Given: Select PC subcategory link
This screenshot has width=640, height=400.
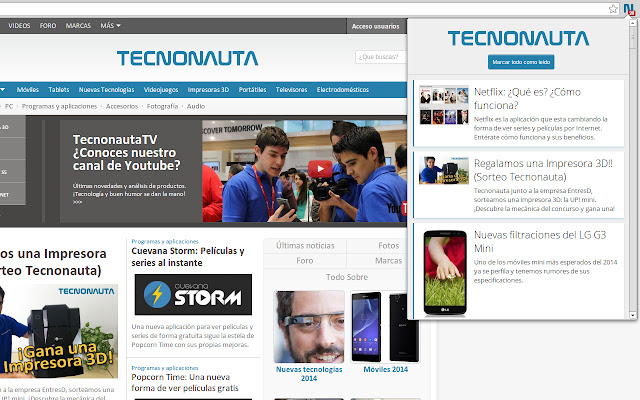Looking at the screenshot, I should click(x=9, y=106).
